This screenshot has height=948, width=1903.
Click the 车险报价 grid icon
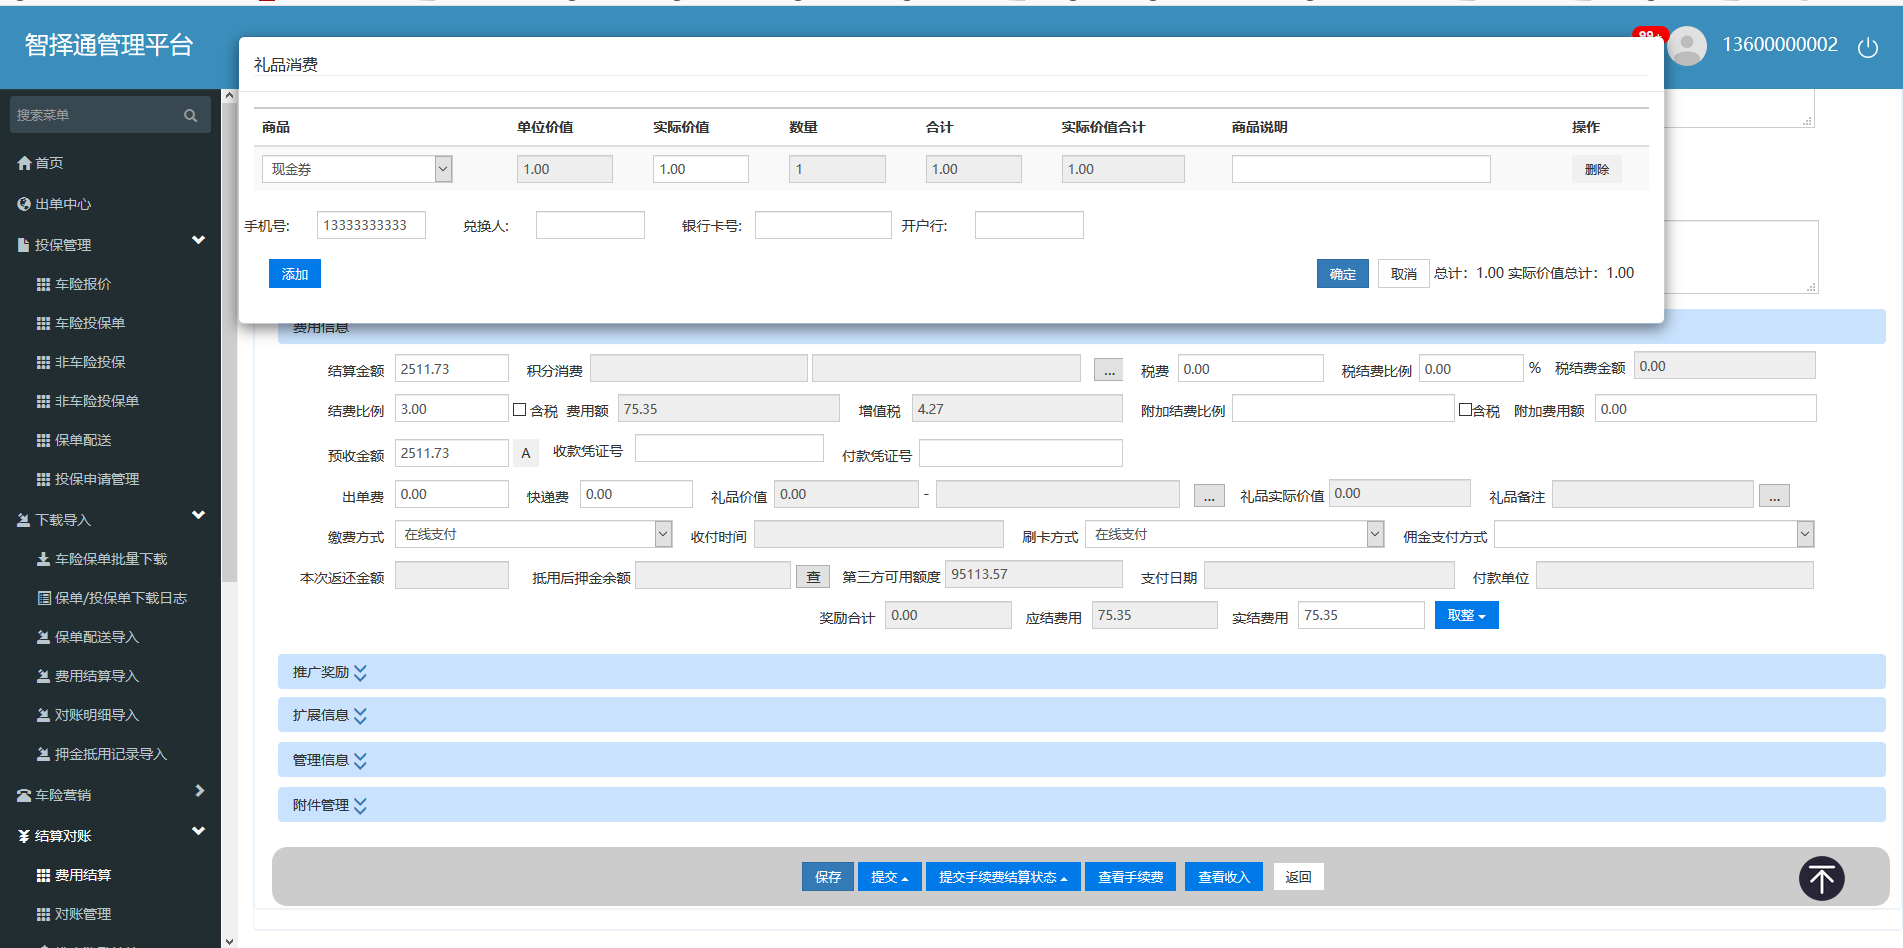tap(43, 285)
